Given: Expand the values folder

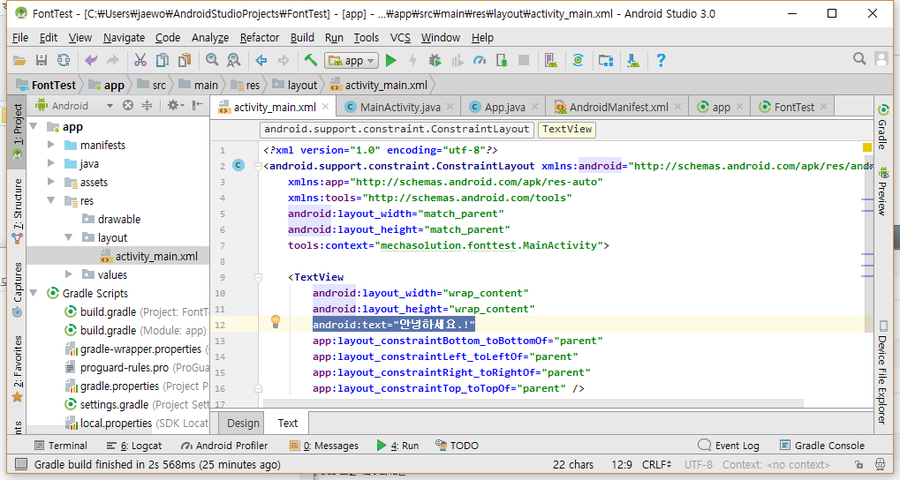Looking at the screenshot, I should coord(69,274).
